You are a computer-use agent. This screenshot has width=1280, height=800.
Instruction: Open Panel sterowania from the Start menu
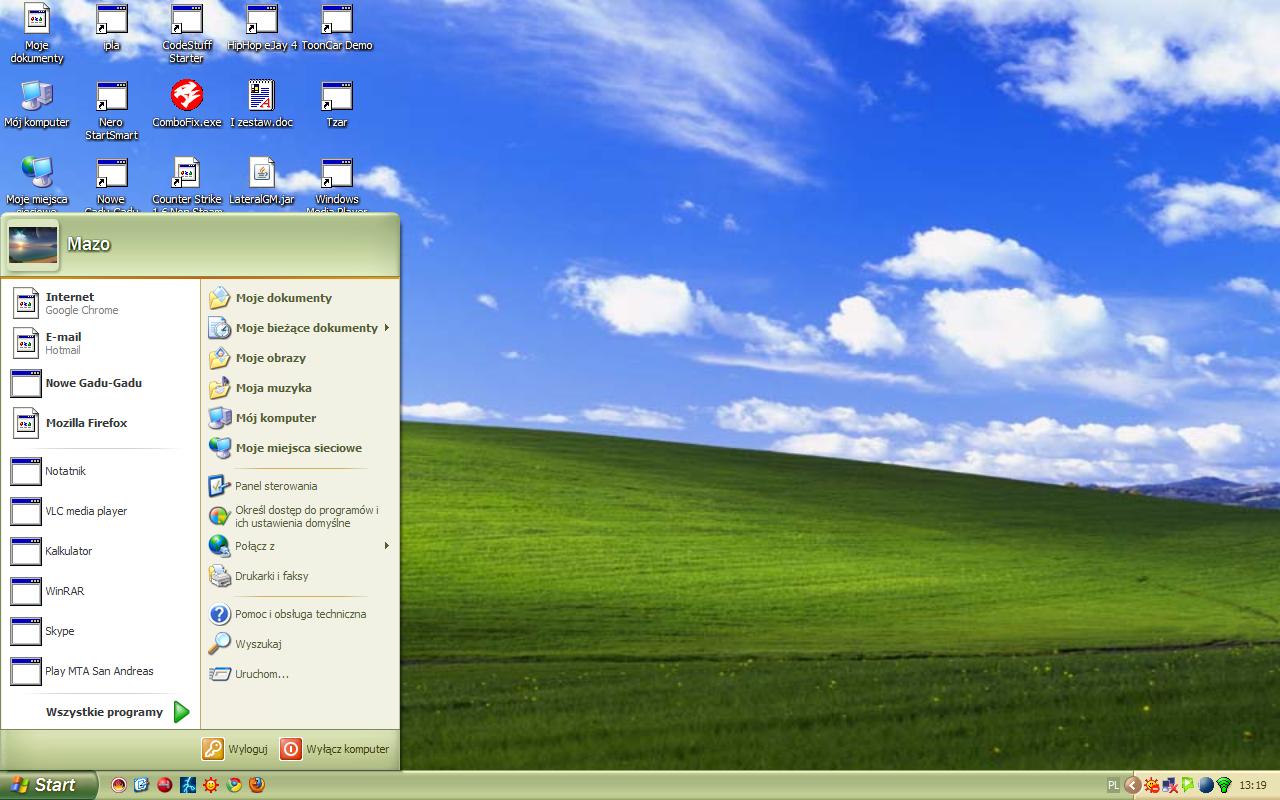pos(275,486)
